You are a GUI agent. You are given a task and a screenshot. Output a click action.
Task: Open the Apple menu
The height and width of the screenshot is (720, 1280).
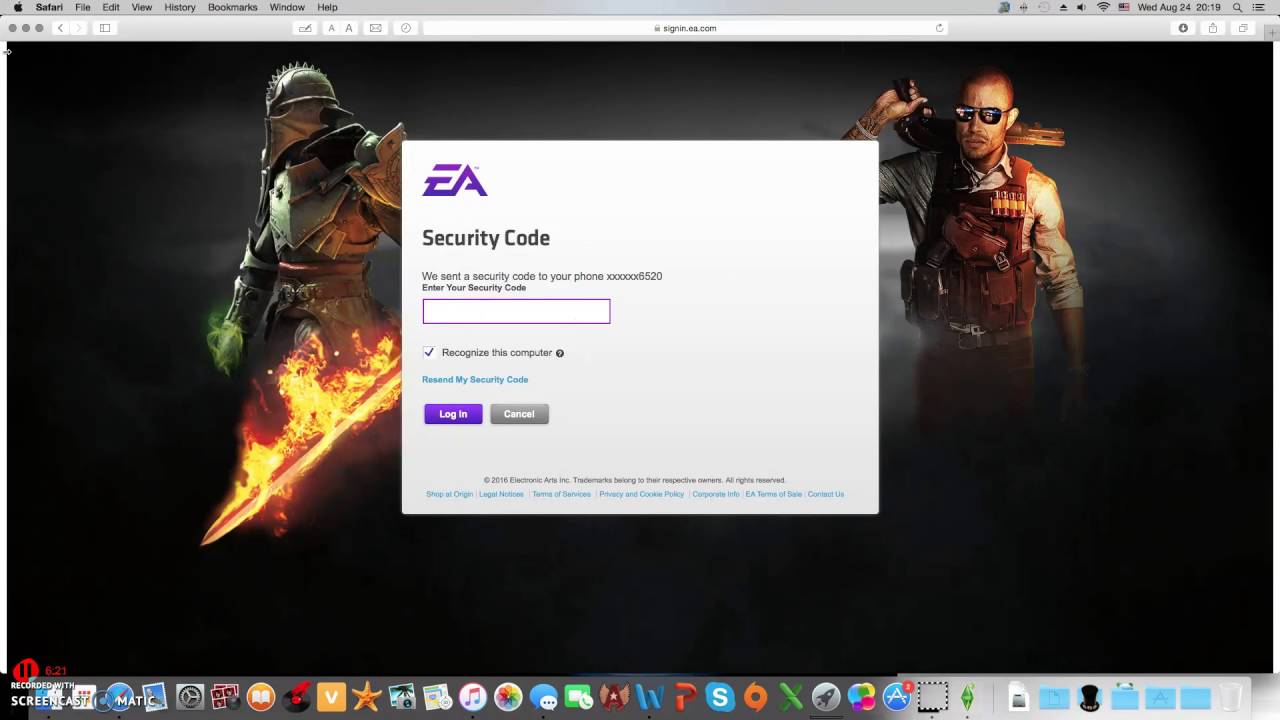coord(17,7)
